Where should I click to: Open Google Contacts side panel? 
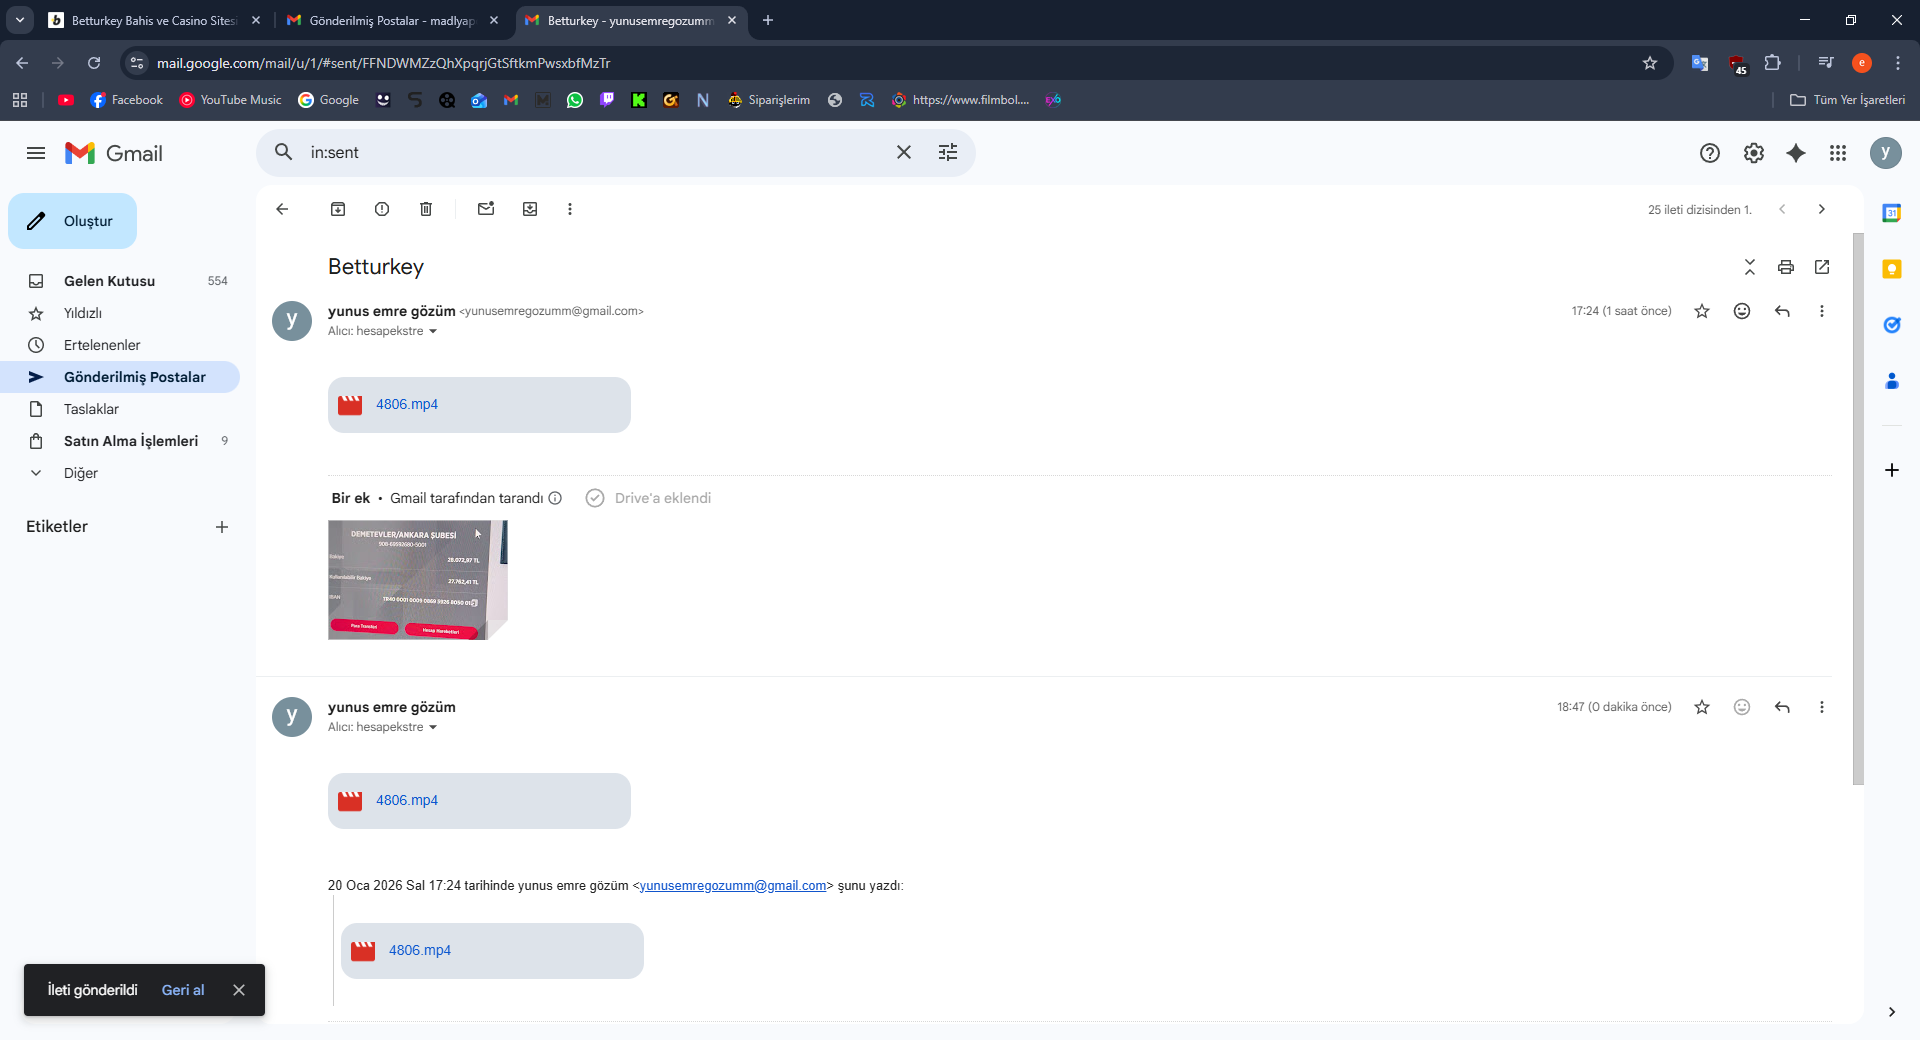pos(1892,381)
